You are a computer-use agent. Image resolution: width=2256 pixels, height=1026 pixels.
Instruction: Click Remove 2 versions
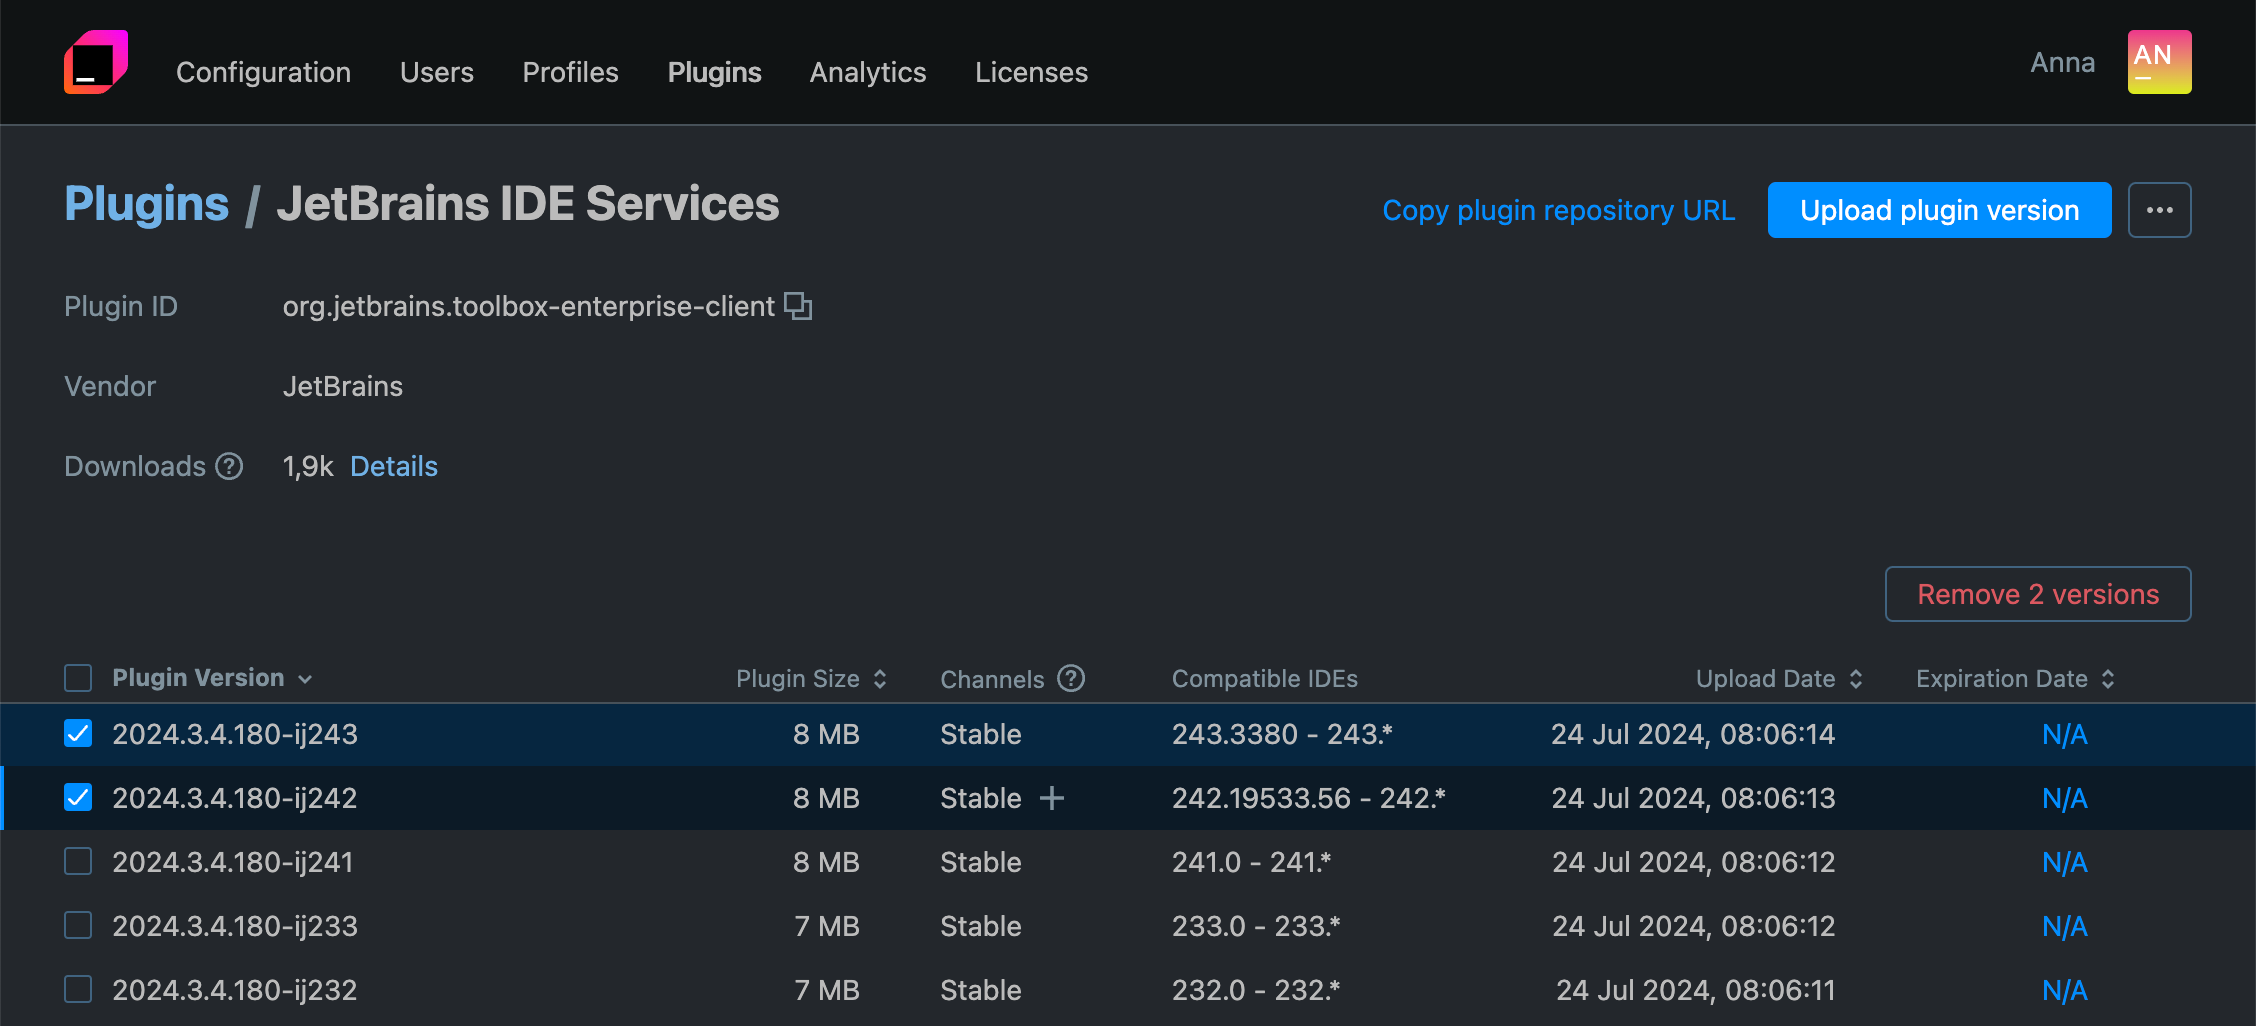pyautogui.click(x=2037, y=593)
